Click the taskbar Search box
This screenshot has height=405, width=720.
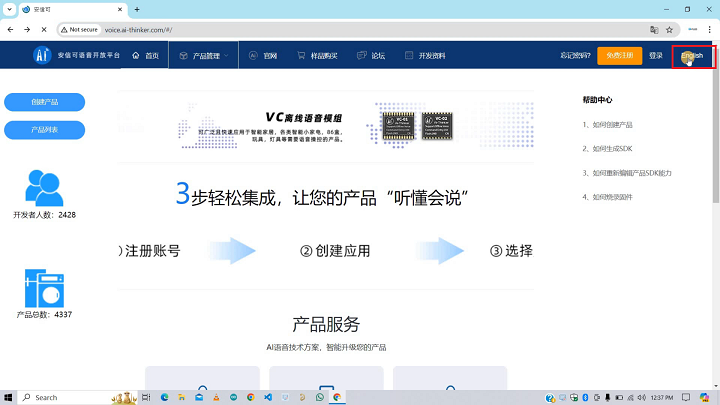pos(78,397)
